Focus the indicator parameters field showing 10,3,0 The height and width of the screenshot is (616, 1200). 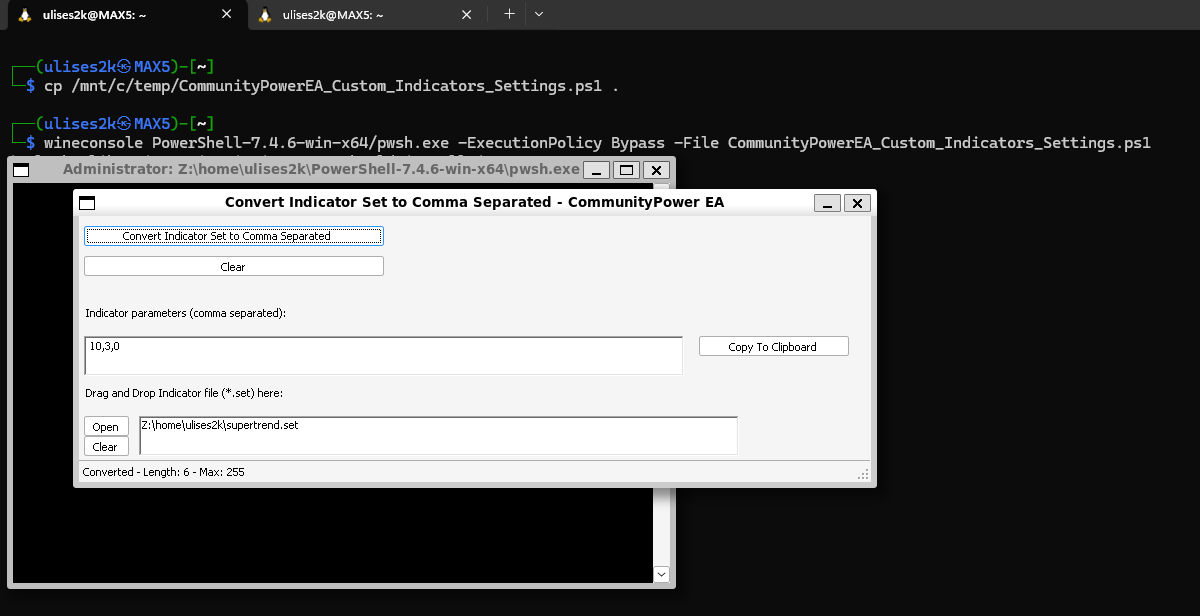[384, 355]
